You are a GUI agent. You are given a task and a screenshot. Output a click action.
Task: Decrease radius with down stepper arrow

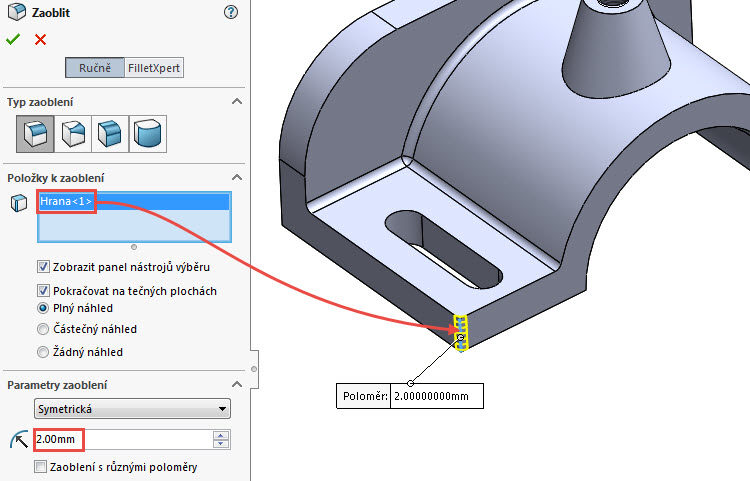pos(221,444)
